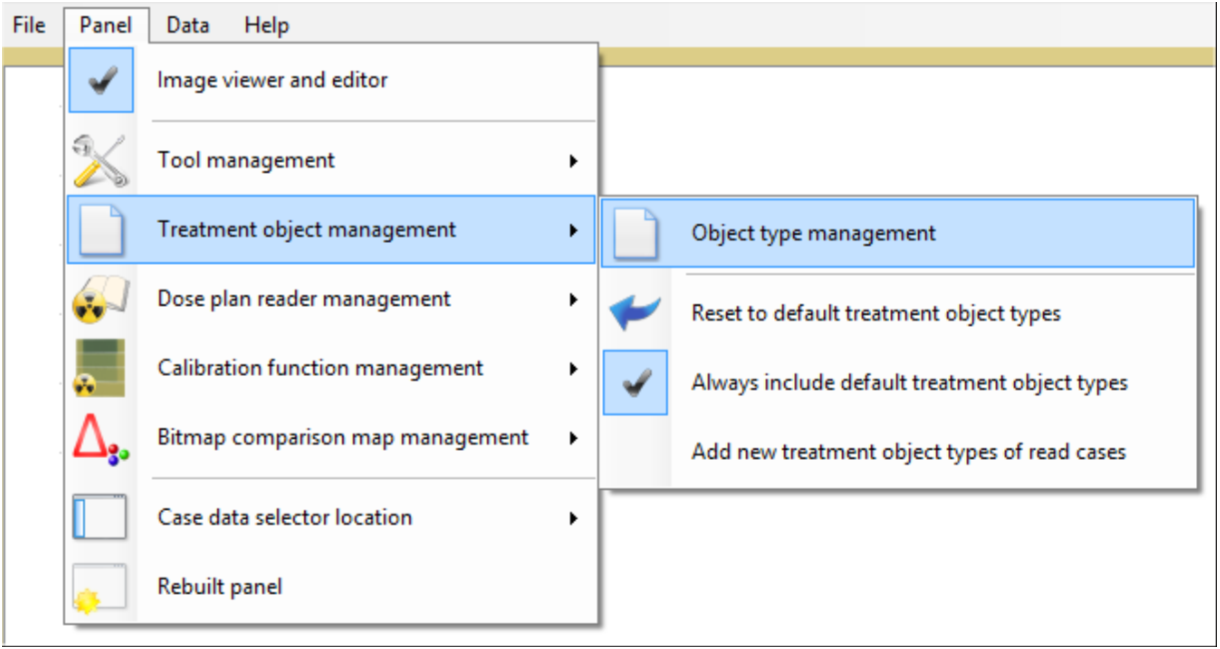1220x649 pixels.
Task: Expand Calibration function management arrow
Action: pos(573,368)
